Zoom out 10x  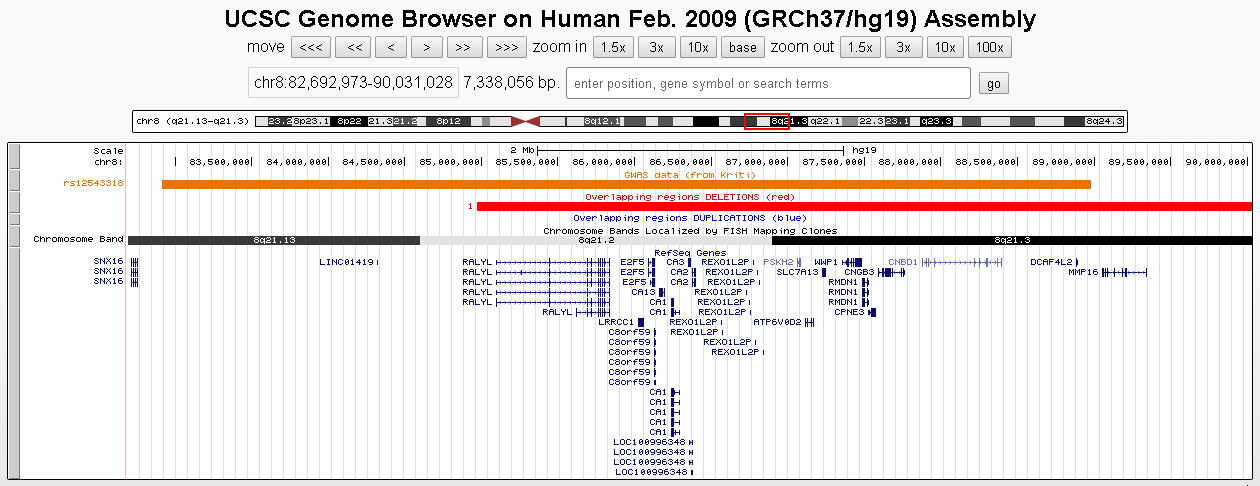point(945,47)
